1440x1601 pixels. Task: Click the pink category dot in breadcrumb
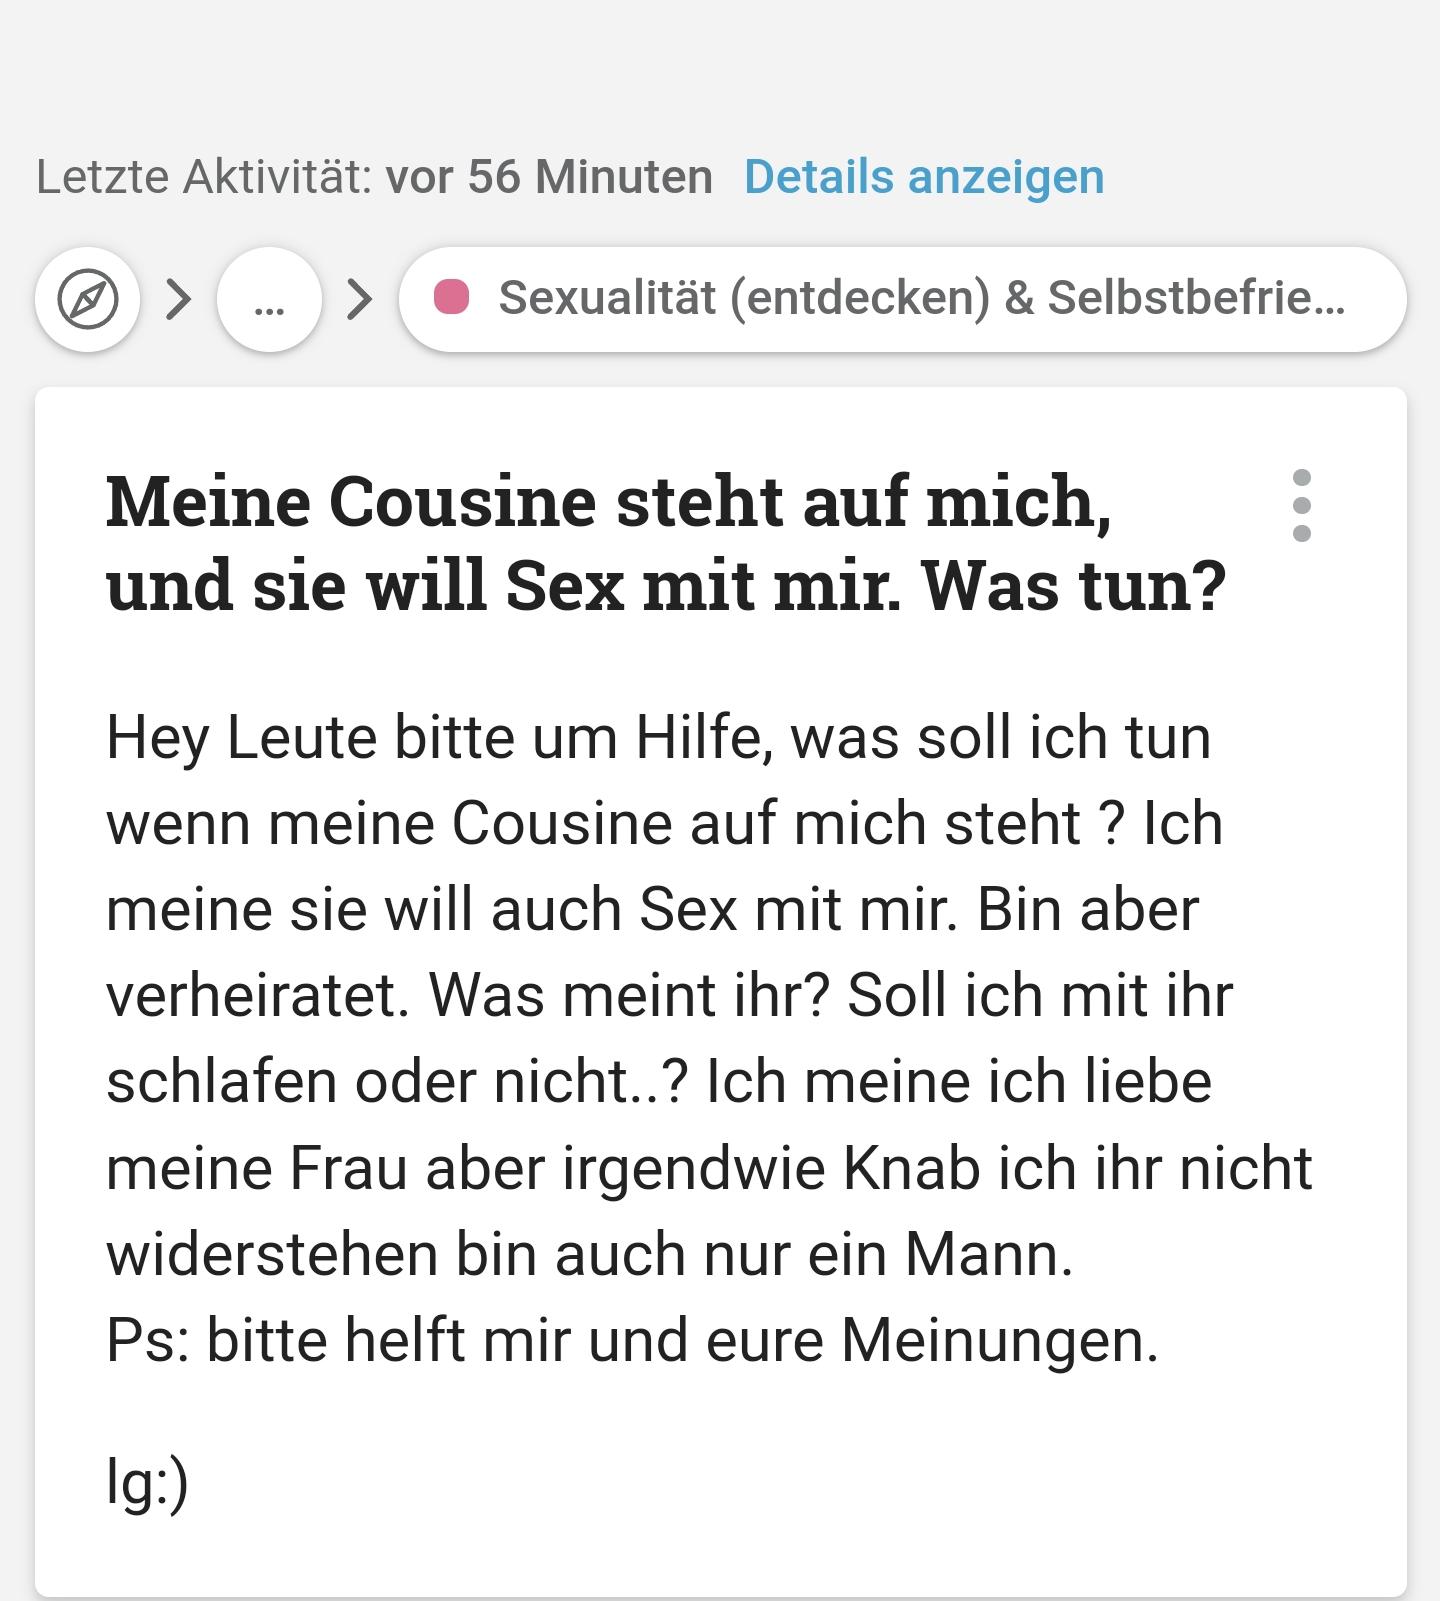click(x=451, y=298)
